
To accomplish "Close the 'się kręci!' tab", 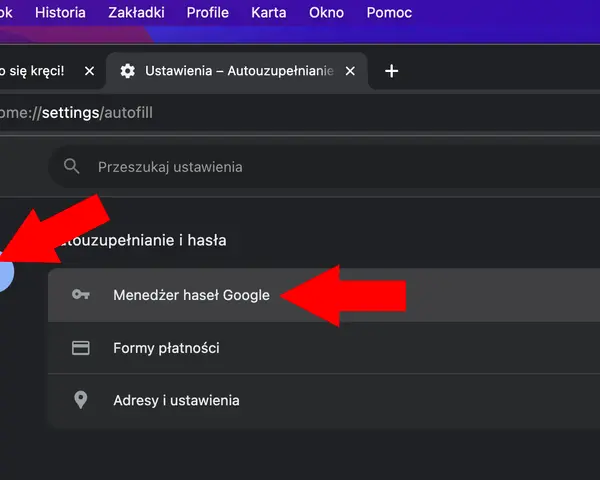I will 90,71.
